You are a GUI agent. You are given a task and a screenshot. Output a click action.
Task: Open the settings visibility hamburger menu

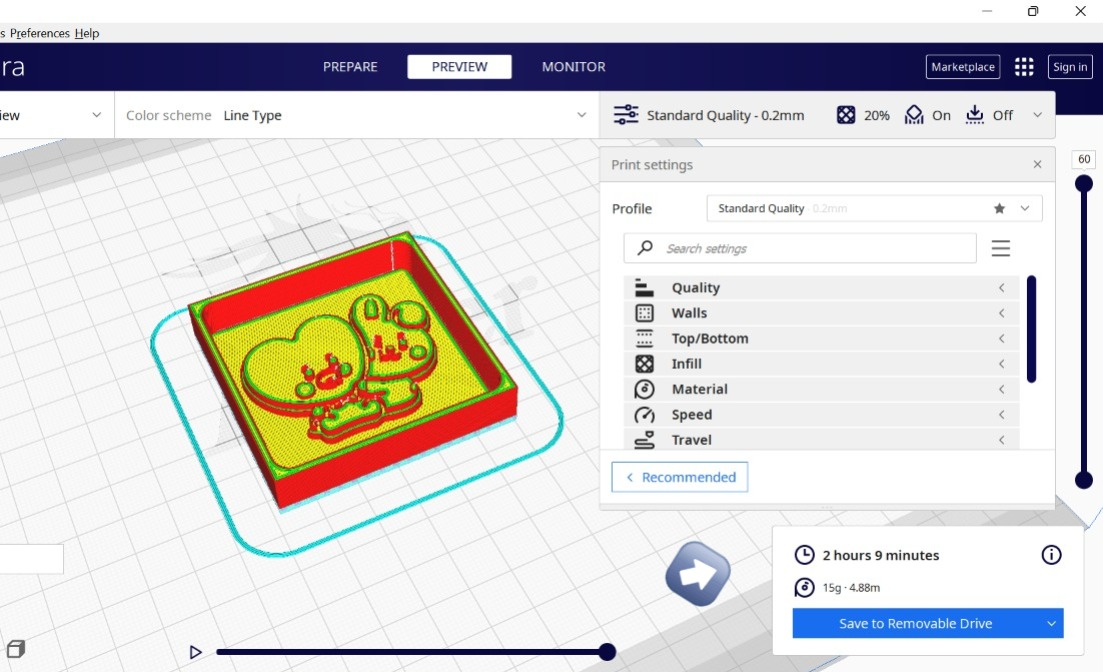[1000, 248]
